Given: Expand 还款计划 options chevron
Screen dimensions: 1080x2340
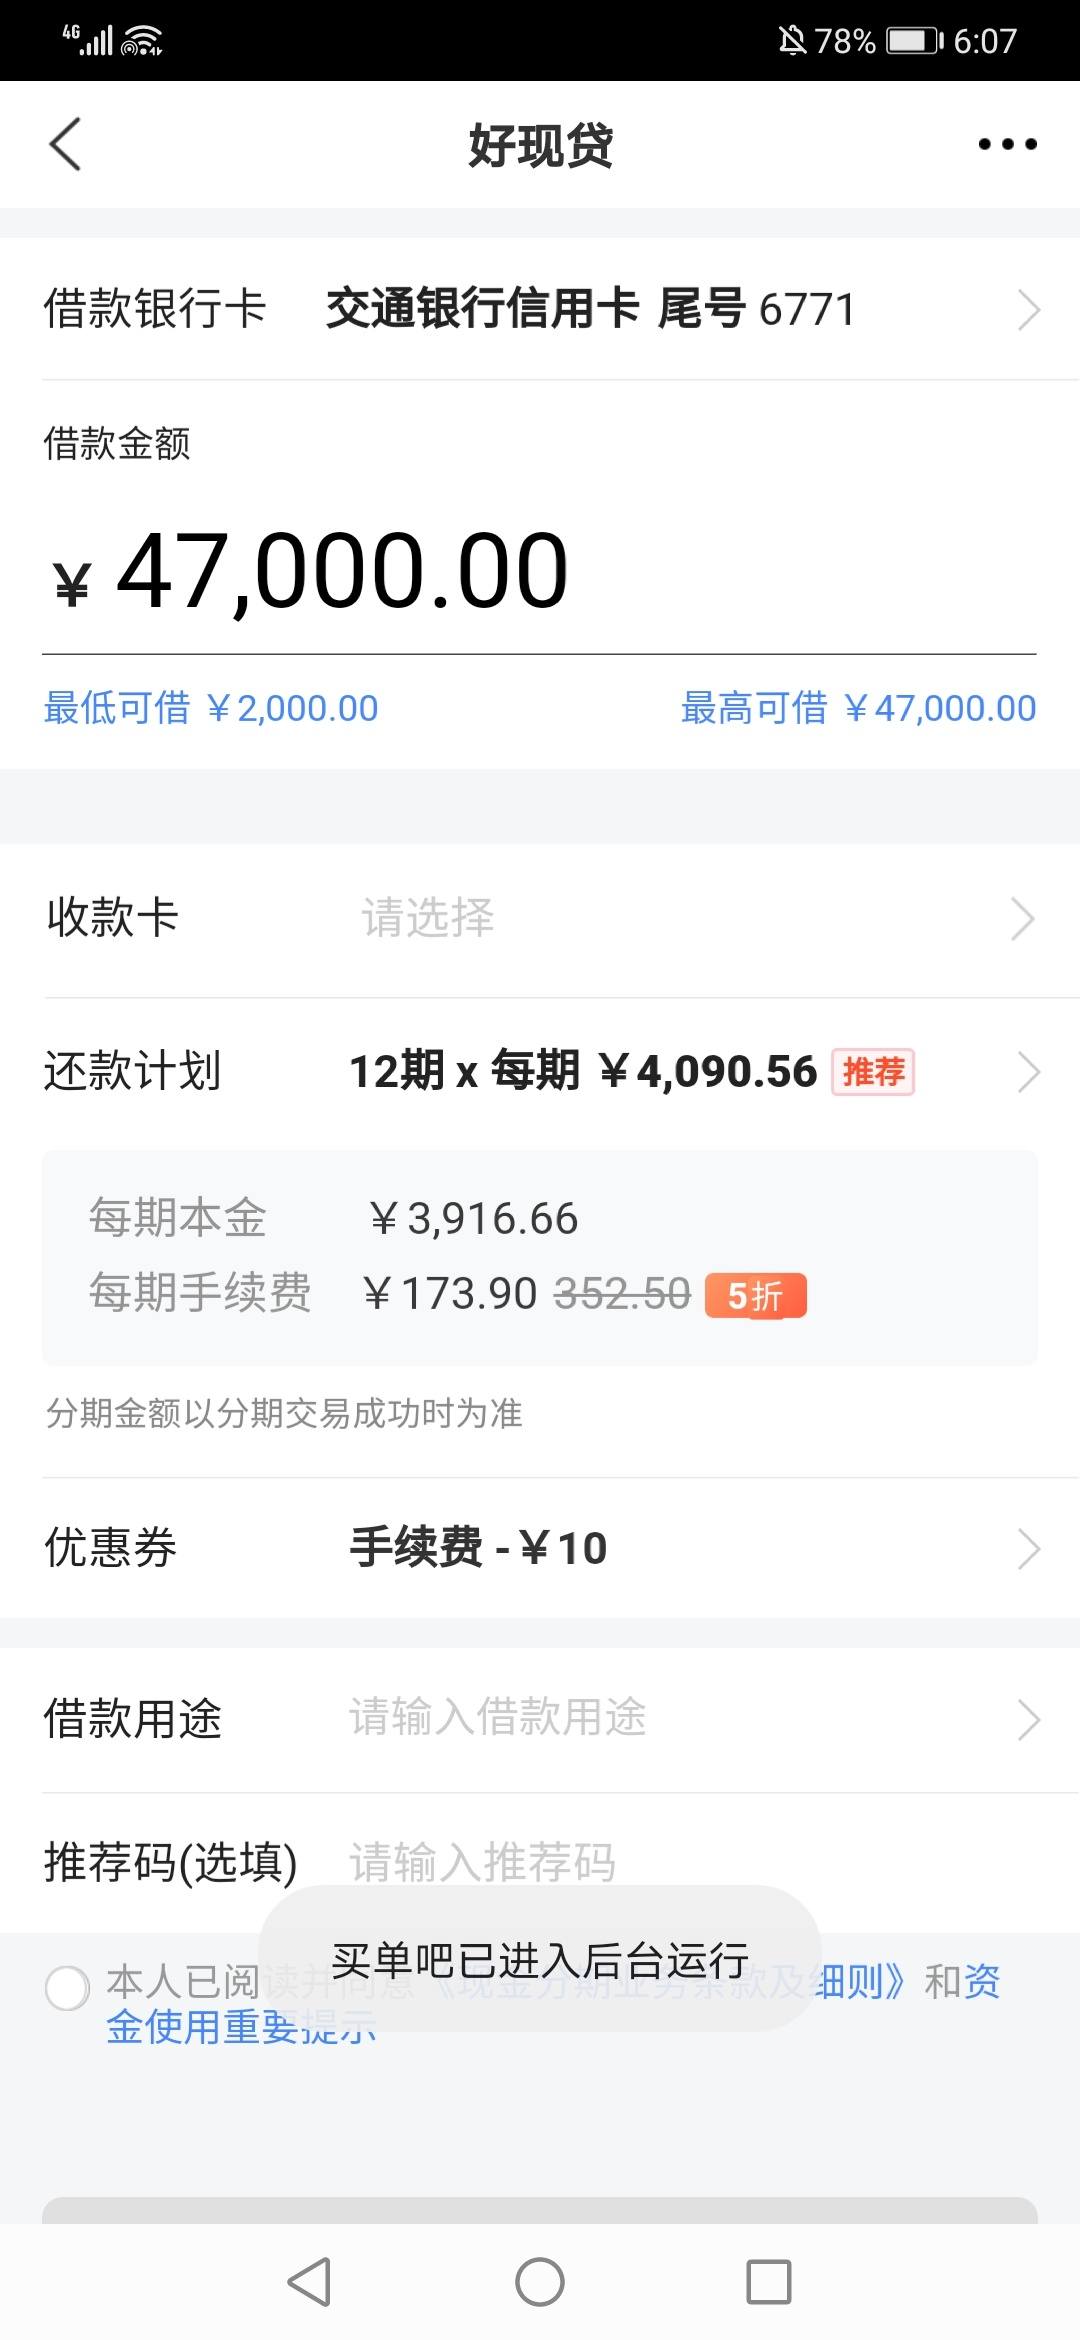Looking at the screenshot, I should 1028,1072.
